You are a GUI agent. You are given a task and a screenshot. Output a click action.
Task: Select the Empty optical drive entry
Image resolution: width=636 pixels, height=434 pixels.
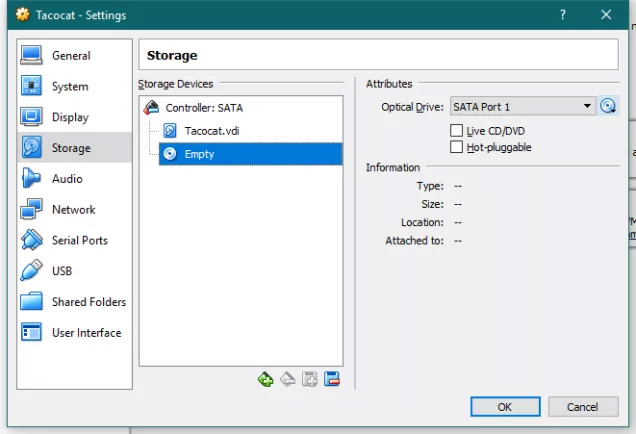pos(251,154)
